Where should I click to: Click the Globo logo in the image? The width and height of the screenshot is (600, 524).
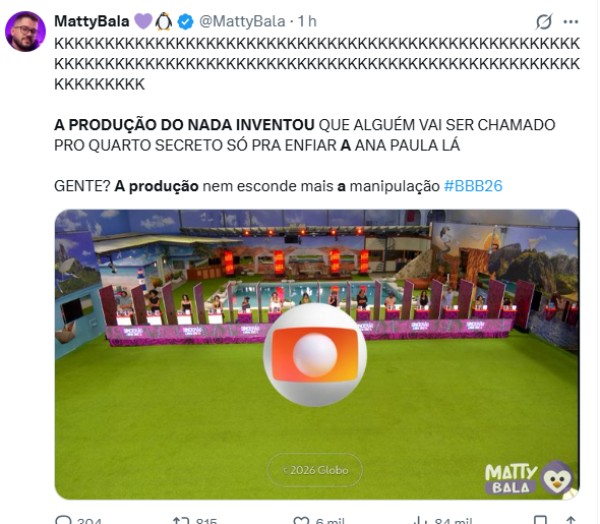click(315, 354)
